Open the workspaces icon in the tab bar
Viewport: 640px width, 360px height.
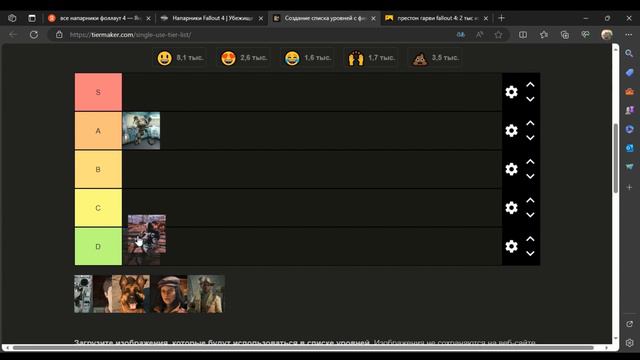(x=12, y=18)
